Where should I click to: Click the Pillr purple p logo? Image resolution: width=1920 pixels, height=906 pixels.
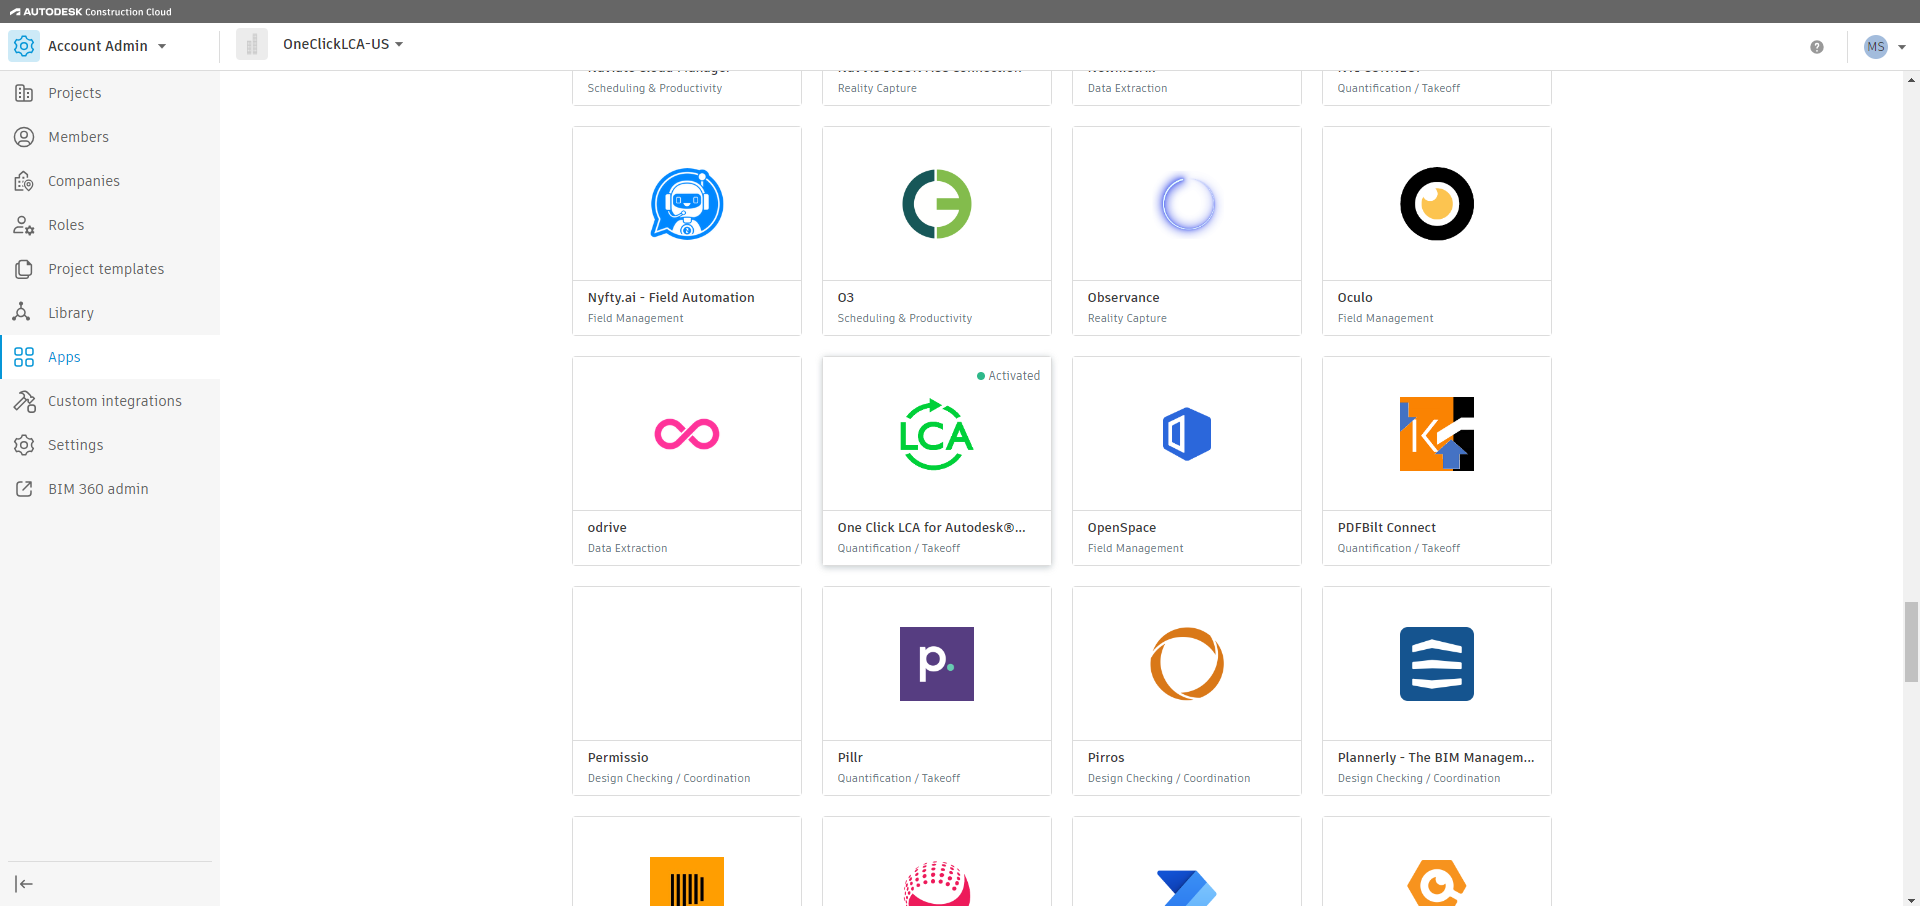(937, 664)
